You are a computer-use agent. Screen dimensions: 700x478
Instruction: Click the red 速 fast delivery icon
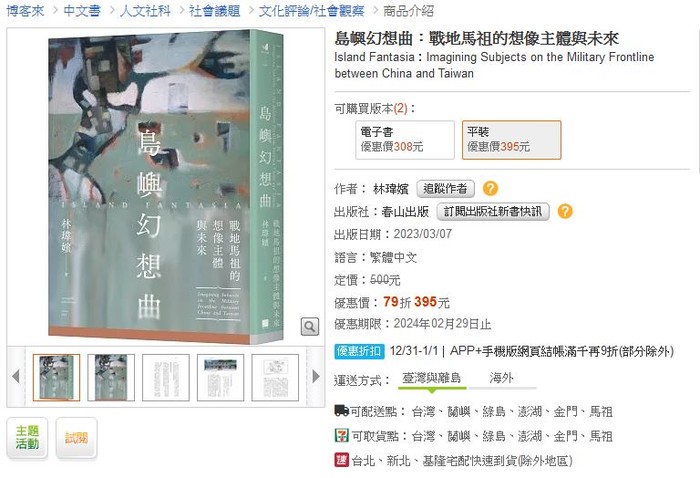[342, 460]
